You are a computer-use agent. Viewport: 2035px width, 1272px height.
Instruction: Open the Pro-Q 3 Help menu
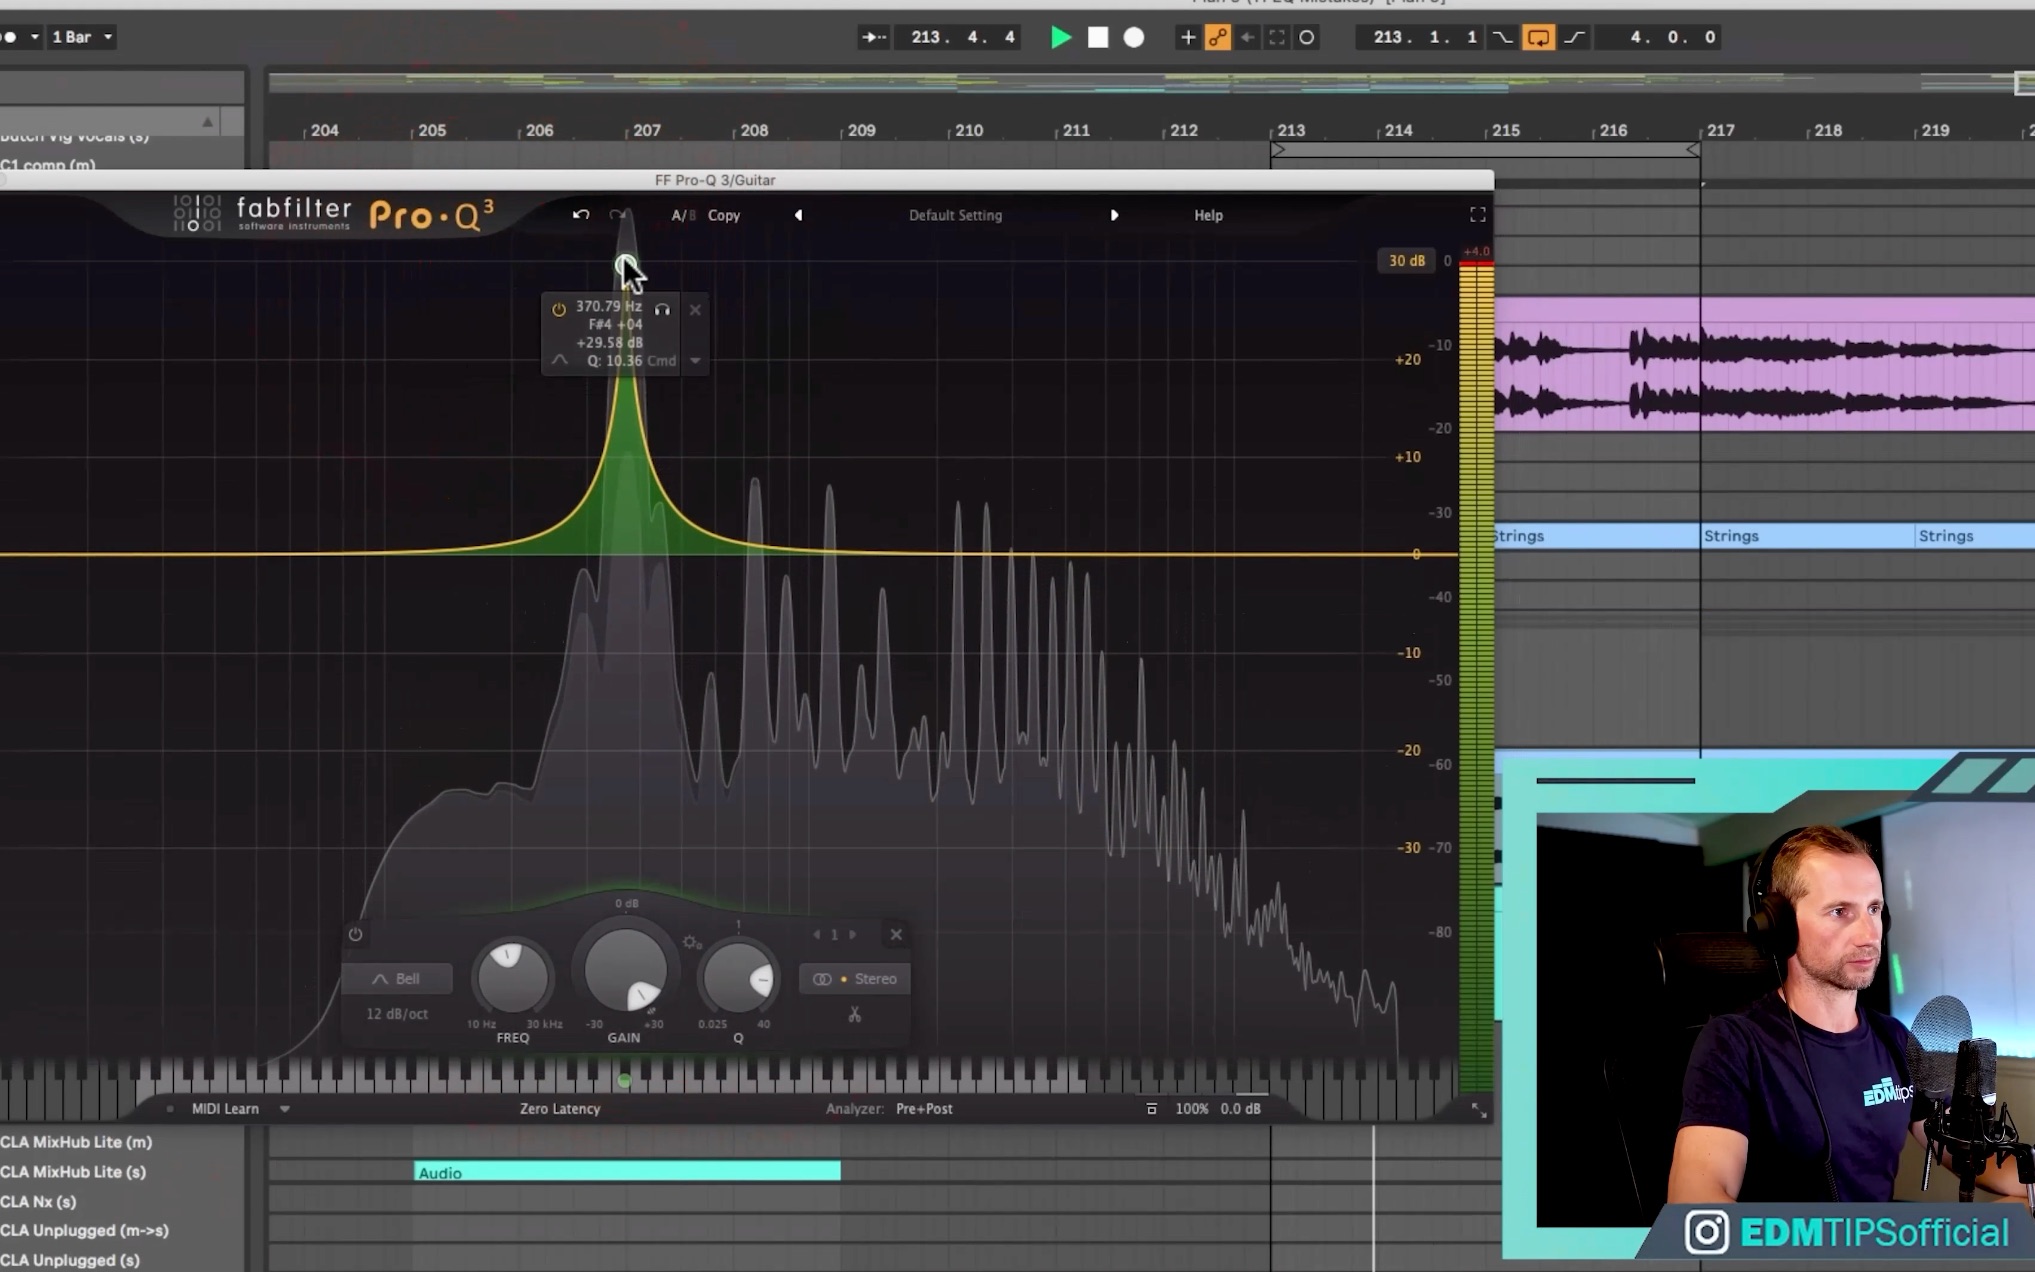1208,215
